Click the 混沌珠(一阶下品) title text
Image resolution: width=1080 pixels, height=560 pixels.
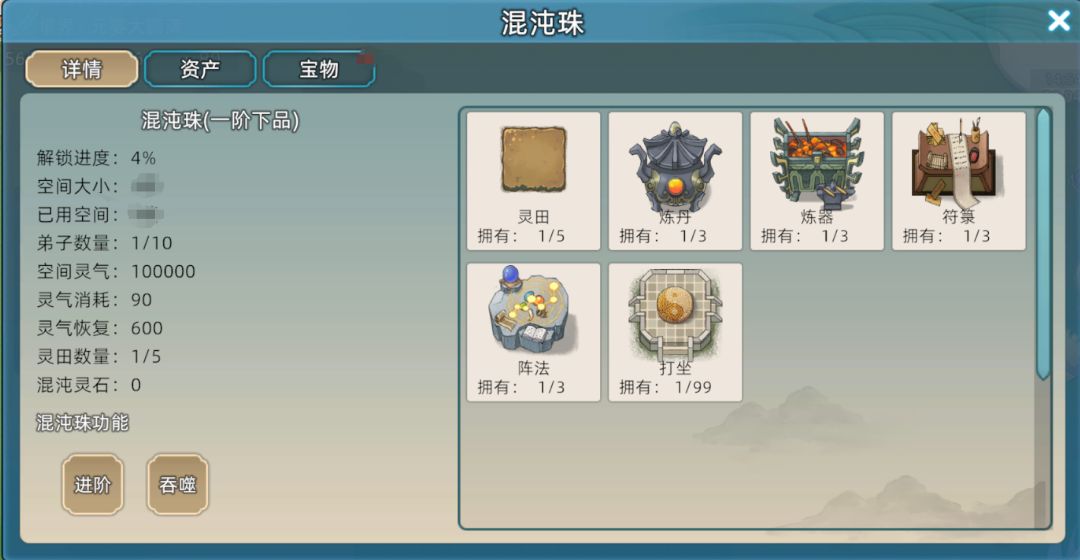coord(220,121)
